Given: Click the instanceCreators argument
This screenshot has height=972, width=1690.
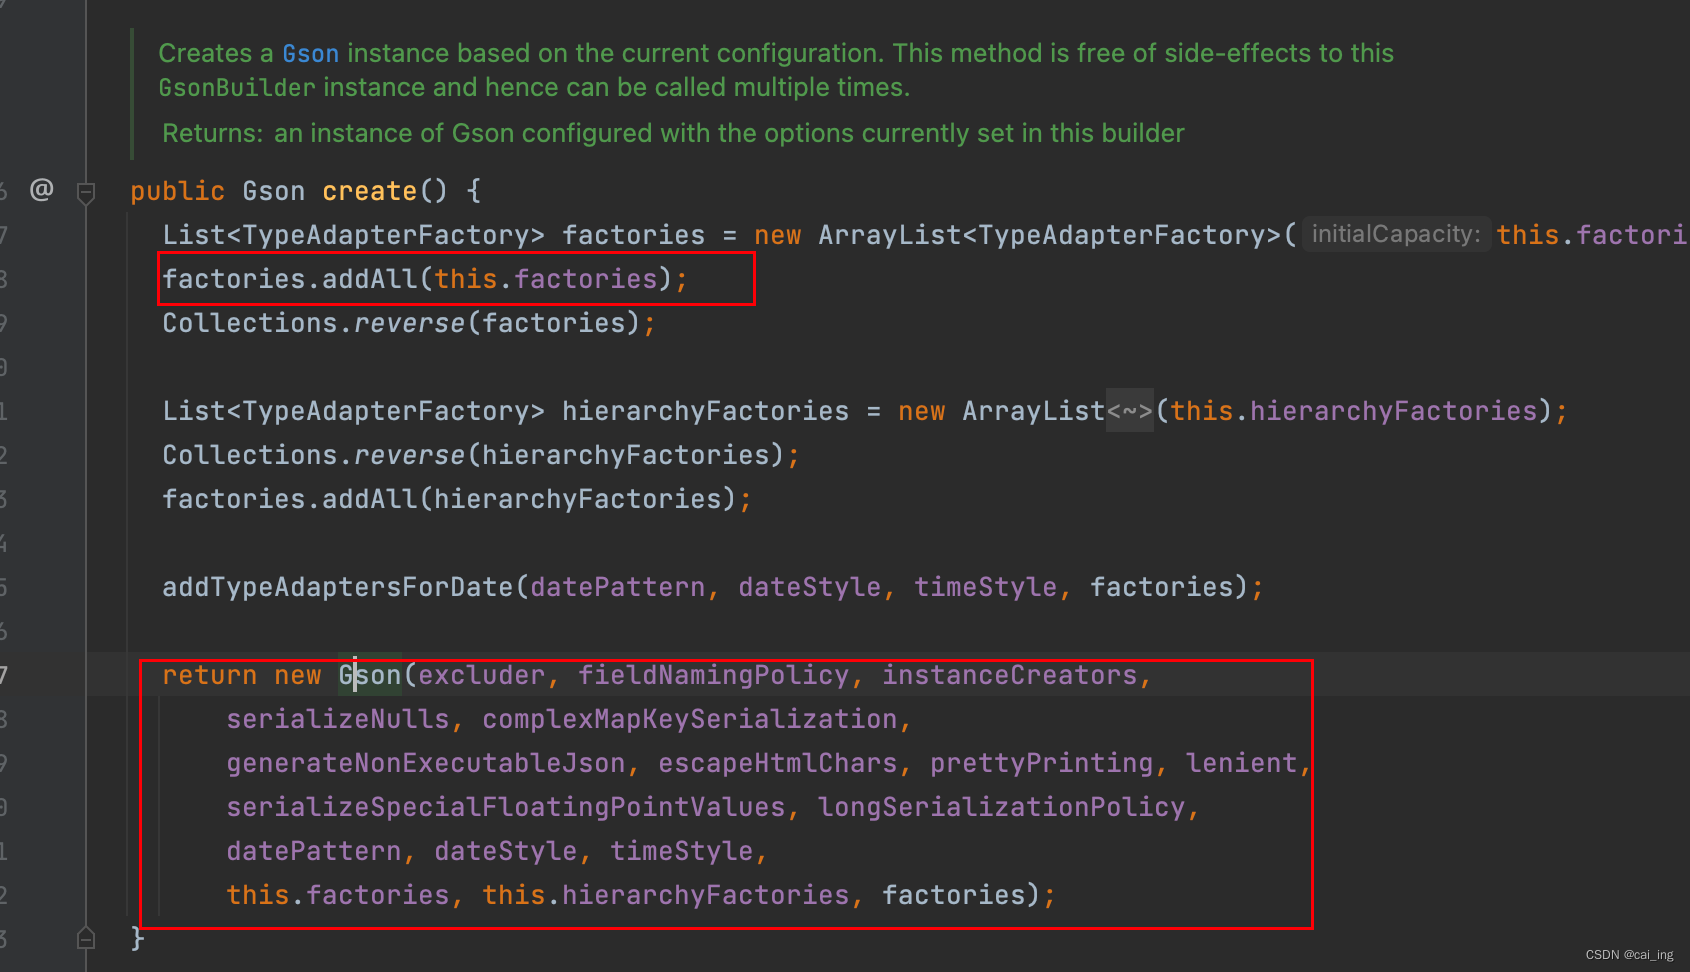Looking at the screenshot, I should pos(1009,675).
